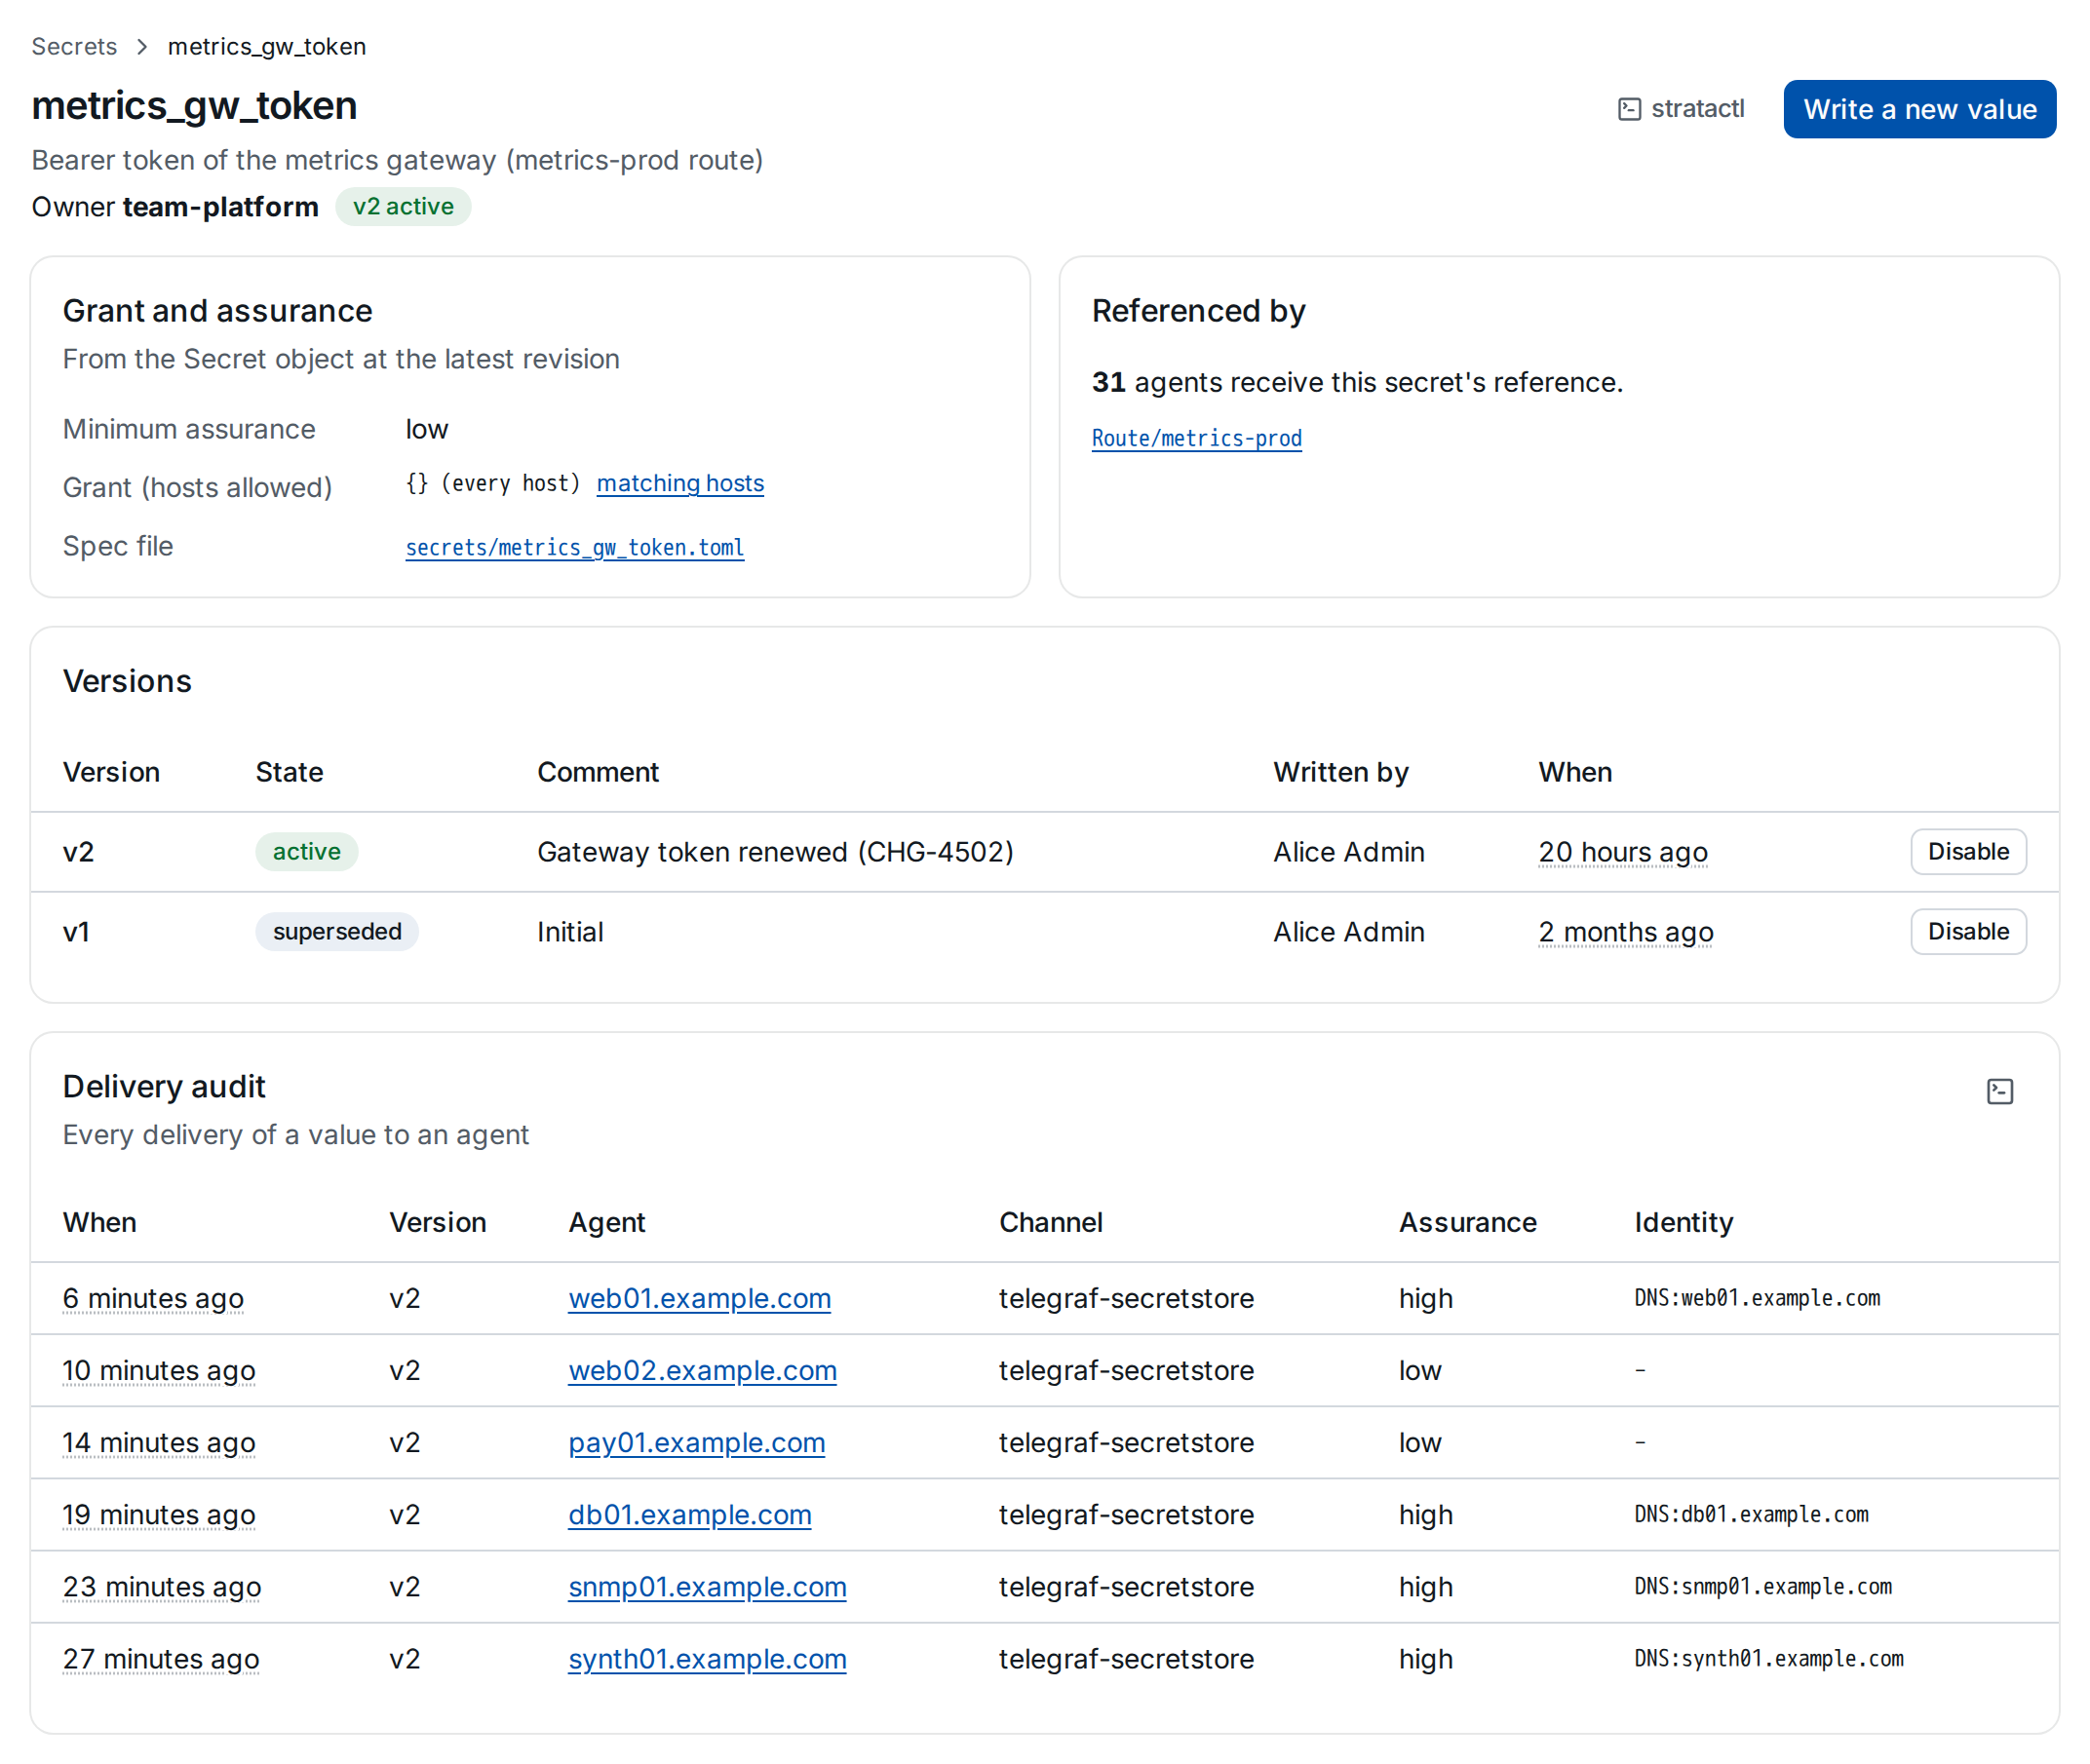Disable version v2

click(1968, 852)
